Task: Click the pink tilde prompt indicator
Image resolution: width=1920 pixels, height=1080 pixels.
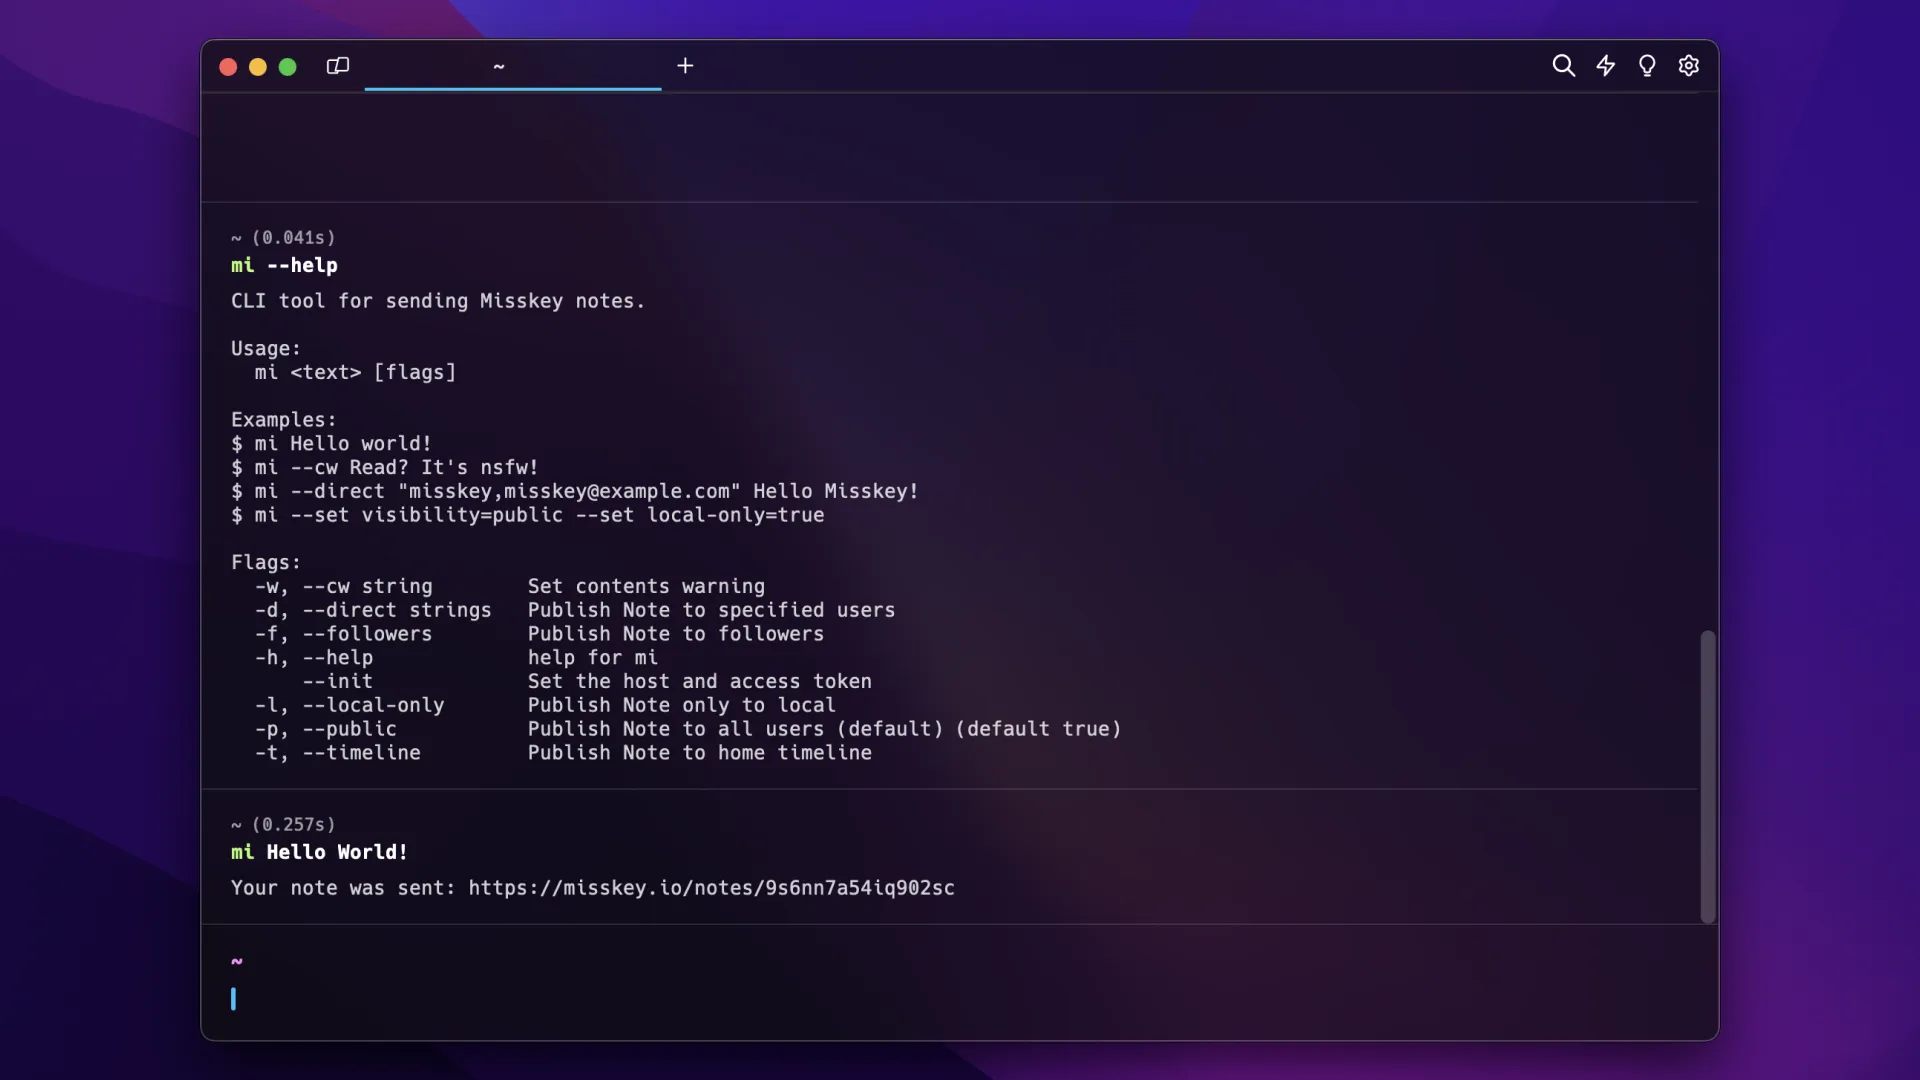Action: click(237, 961)
